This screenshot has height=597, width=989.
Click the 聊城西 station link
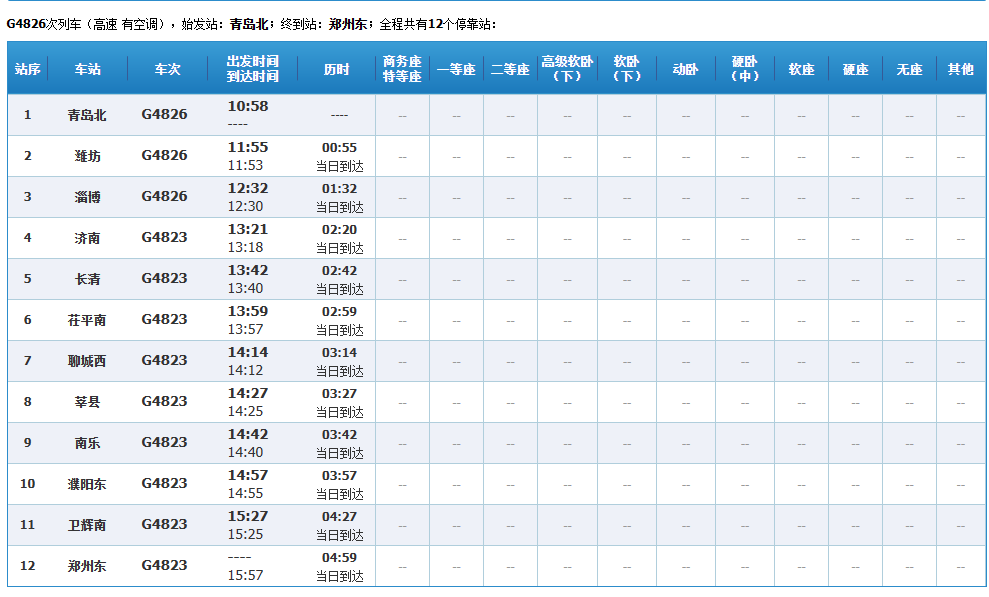(x=87, y=361)
